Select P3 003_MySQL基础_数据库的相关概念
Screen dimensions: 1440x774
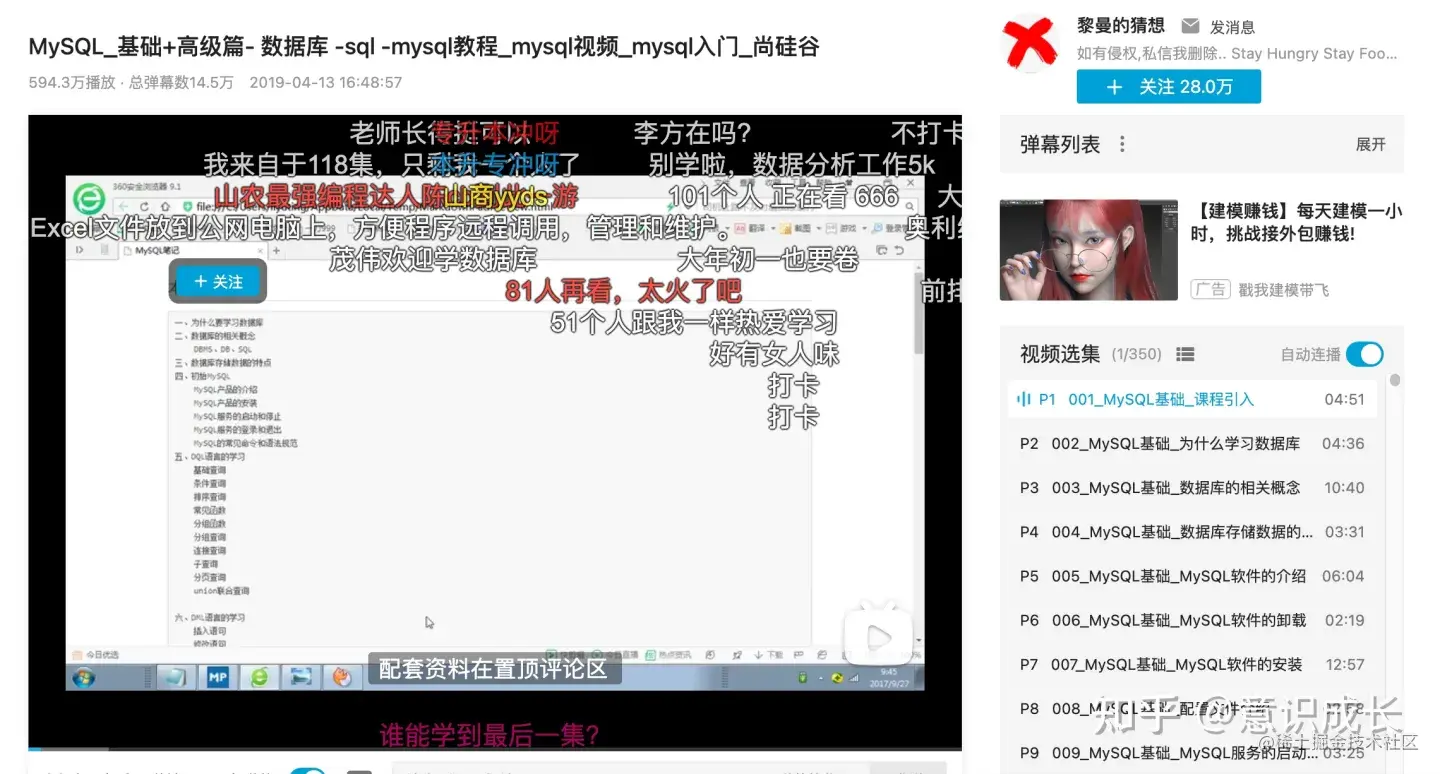(x=1192, y=487)
